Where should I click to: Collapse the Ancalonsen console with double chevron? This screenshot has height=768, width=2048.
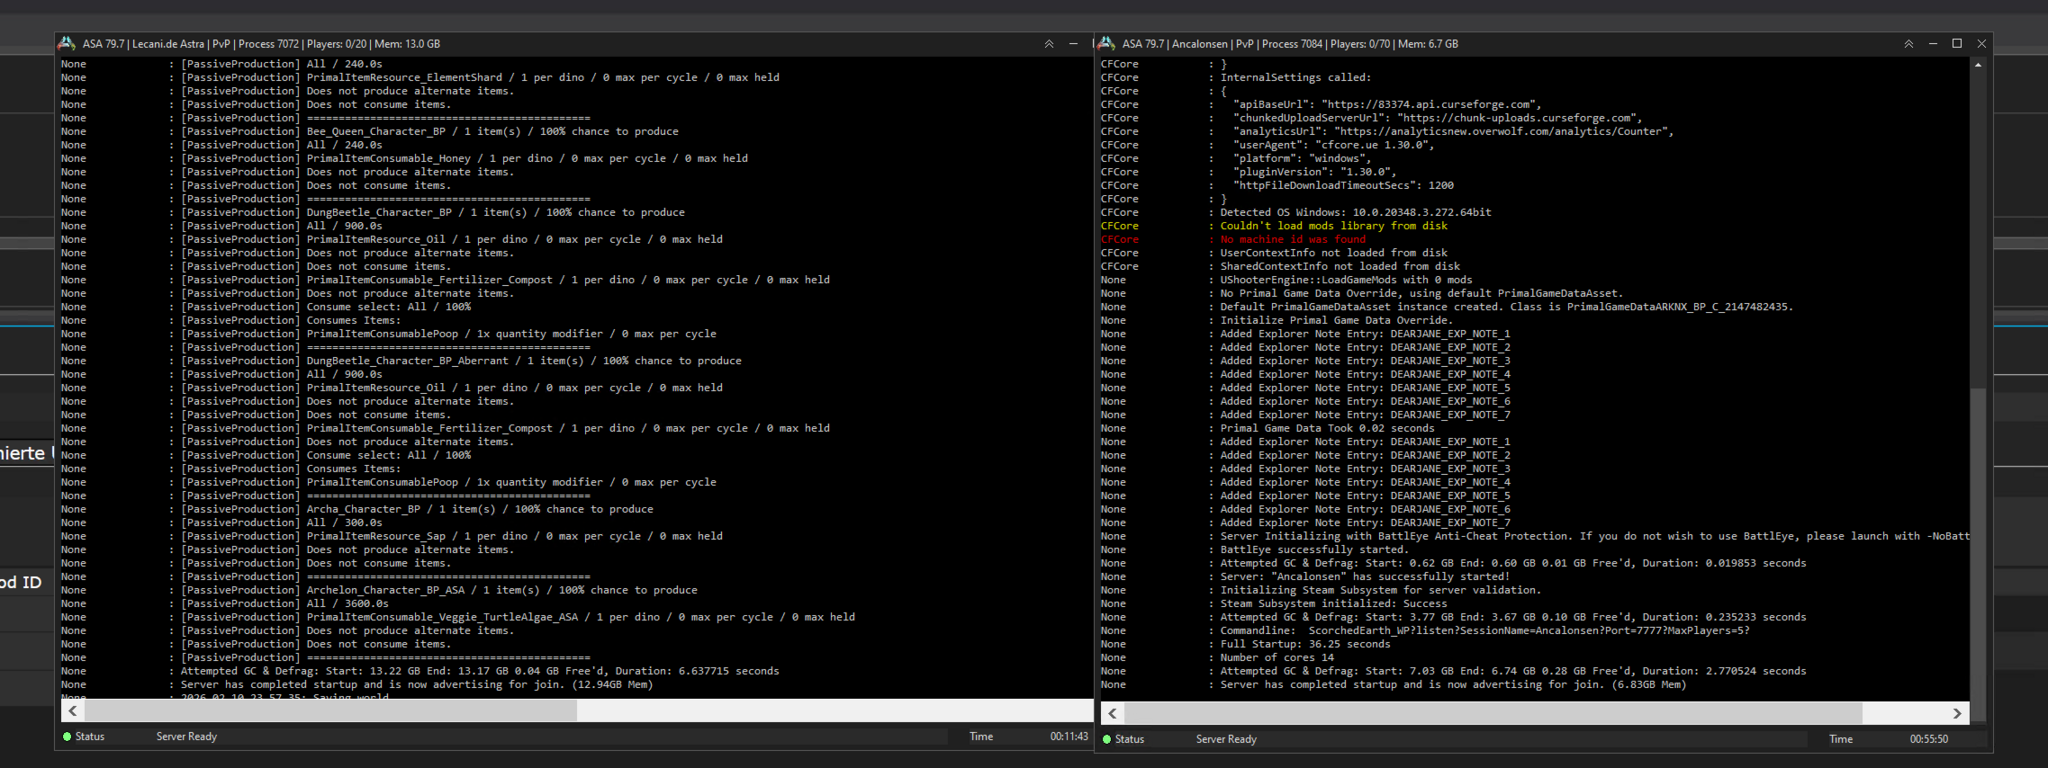[x=1908, y=44]
